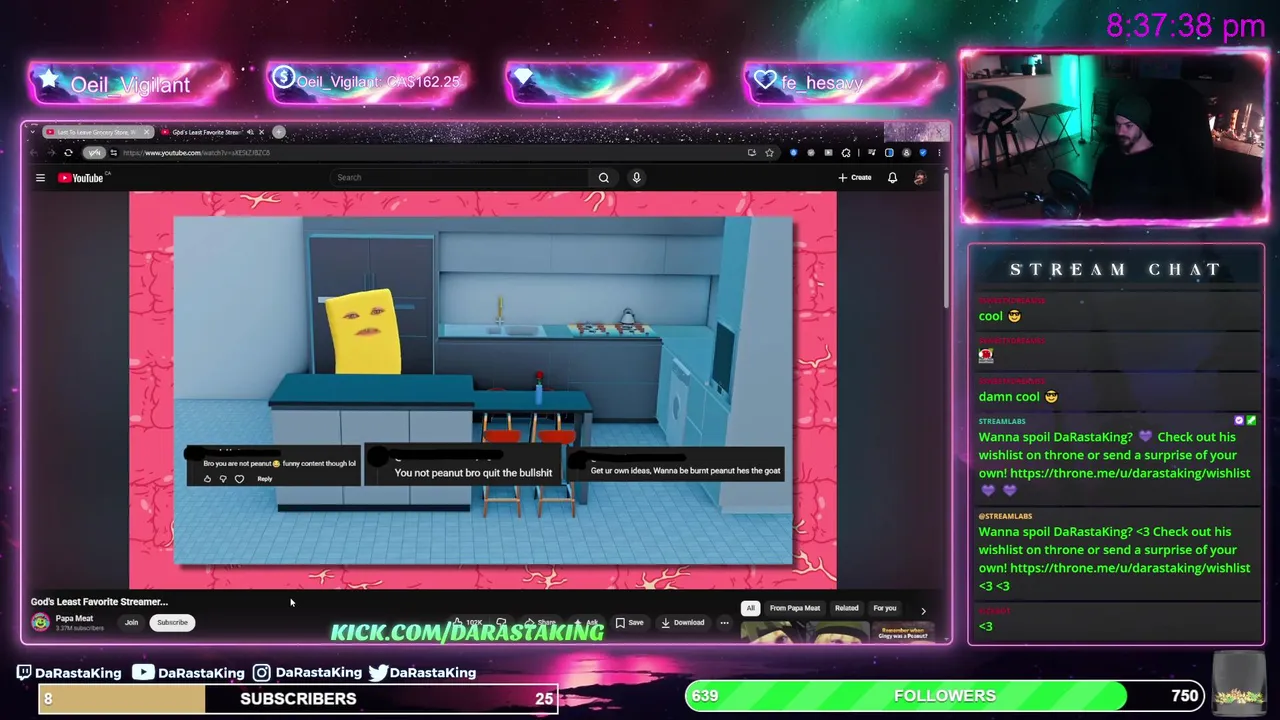Click the STREAM CHAT header

coord(1116,270)
